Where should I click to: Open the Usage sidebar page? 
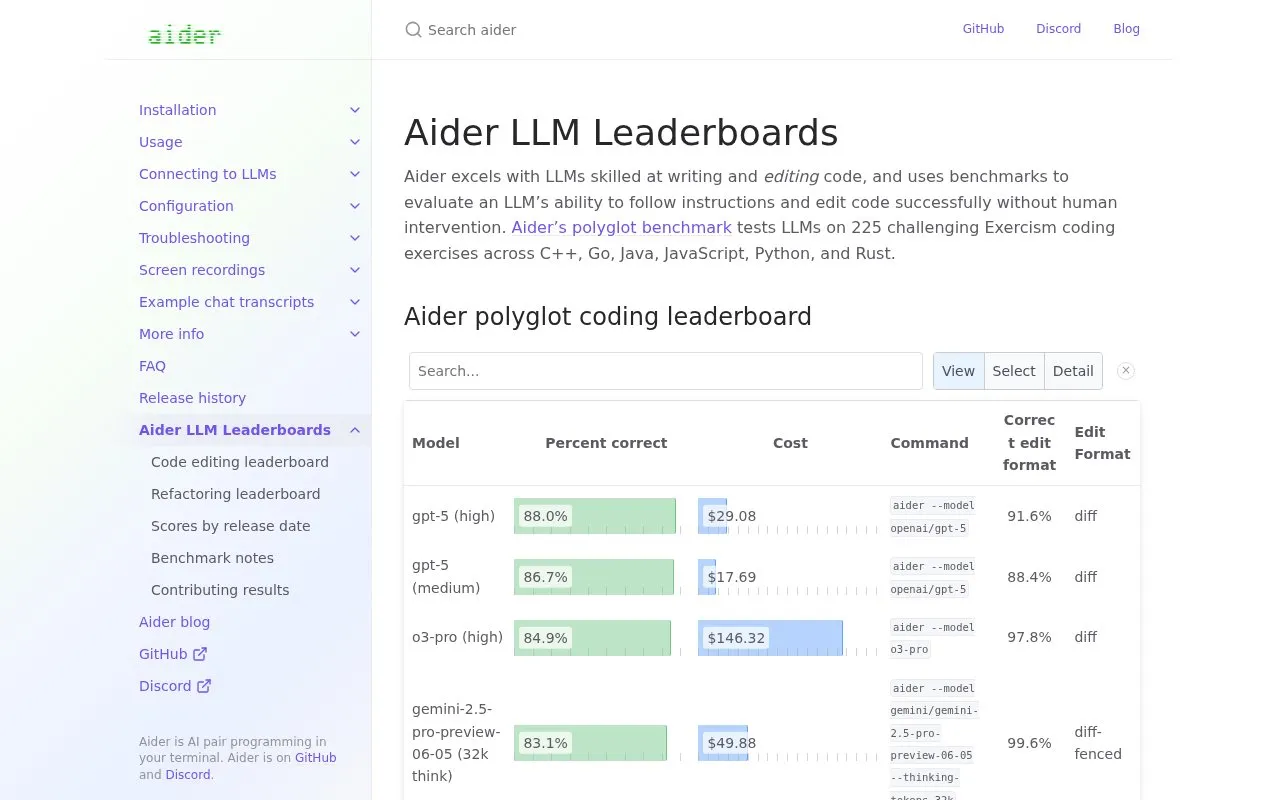pos(161,142)
